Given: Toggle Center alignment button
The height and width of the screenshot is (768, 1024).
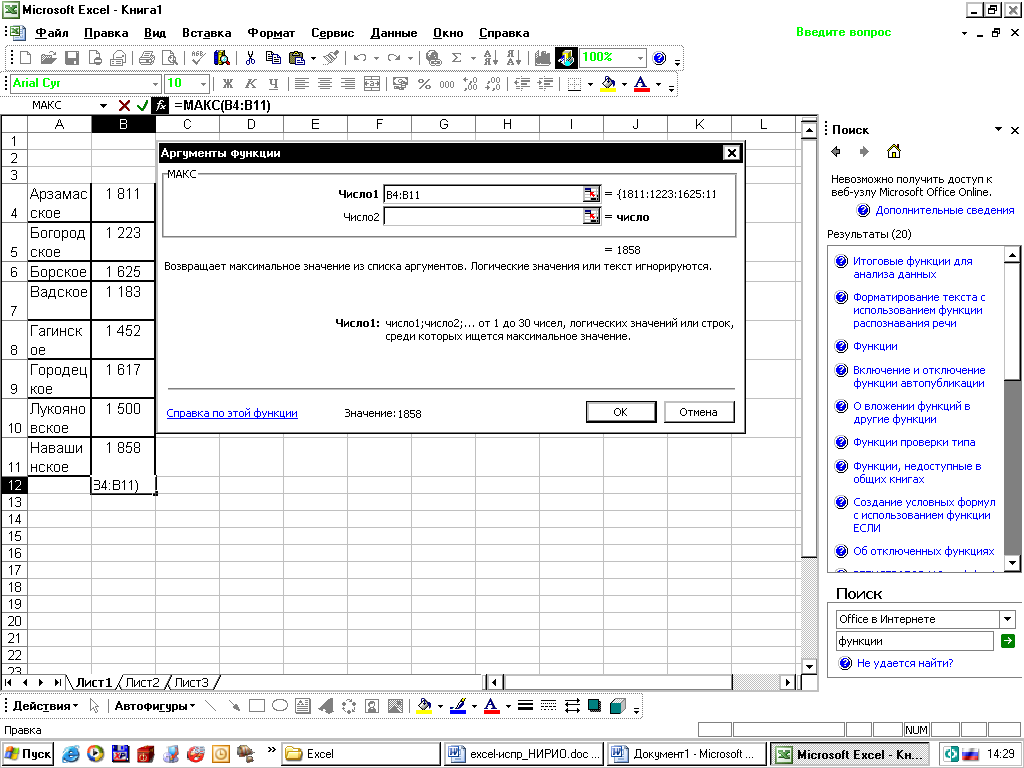Looking at the screenshot, I should click(325, 84).
